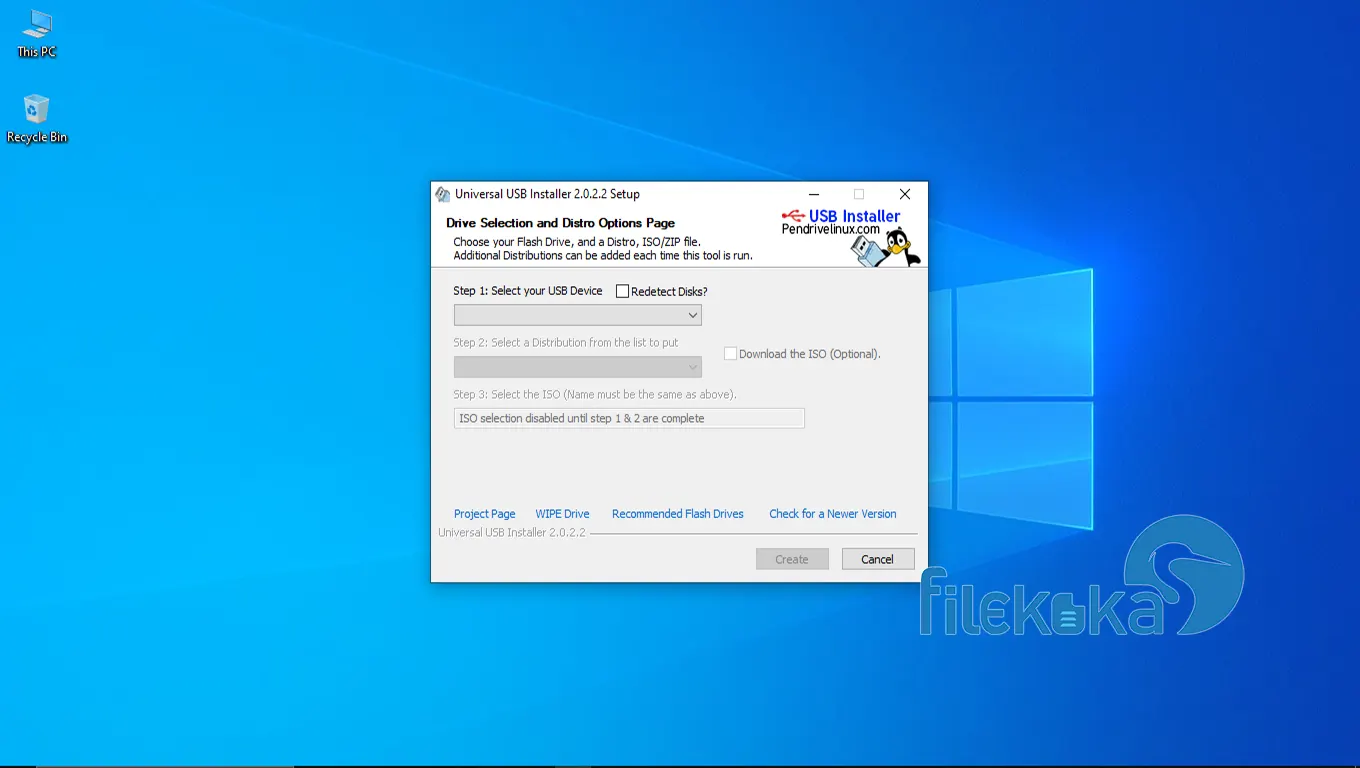The height and width of the screenshot is (768, 1360).
Task: Enable the Redetect Disks checkbox
Action: pyautogui.click(x=623, y=291)
